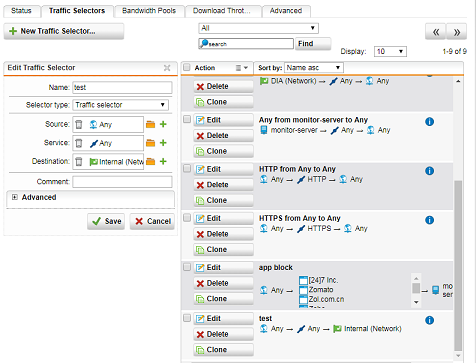Click the Name input field
476x363 pixels.
click(122, 88)
